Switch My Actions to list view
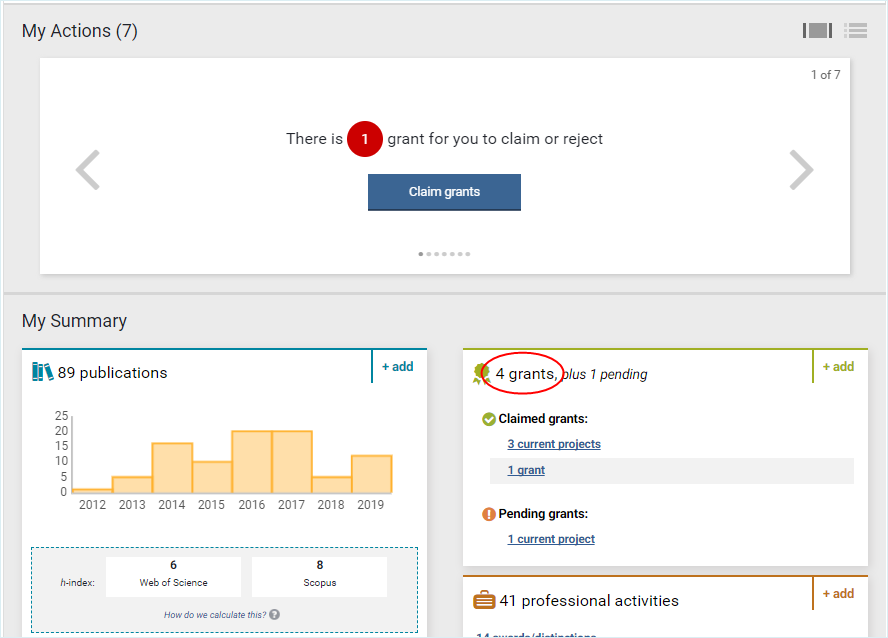Viewport: 888px width, 638px height. (x=855, y=31)
